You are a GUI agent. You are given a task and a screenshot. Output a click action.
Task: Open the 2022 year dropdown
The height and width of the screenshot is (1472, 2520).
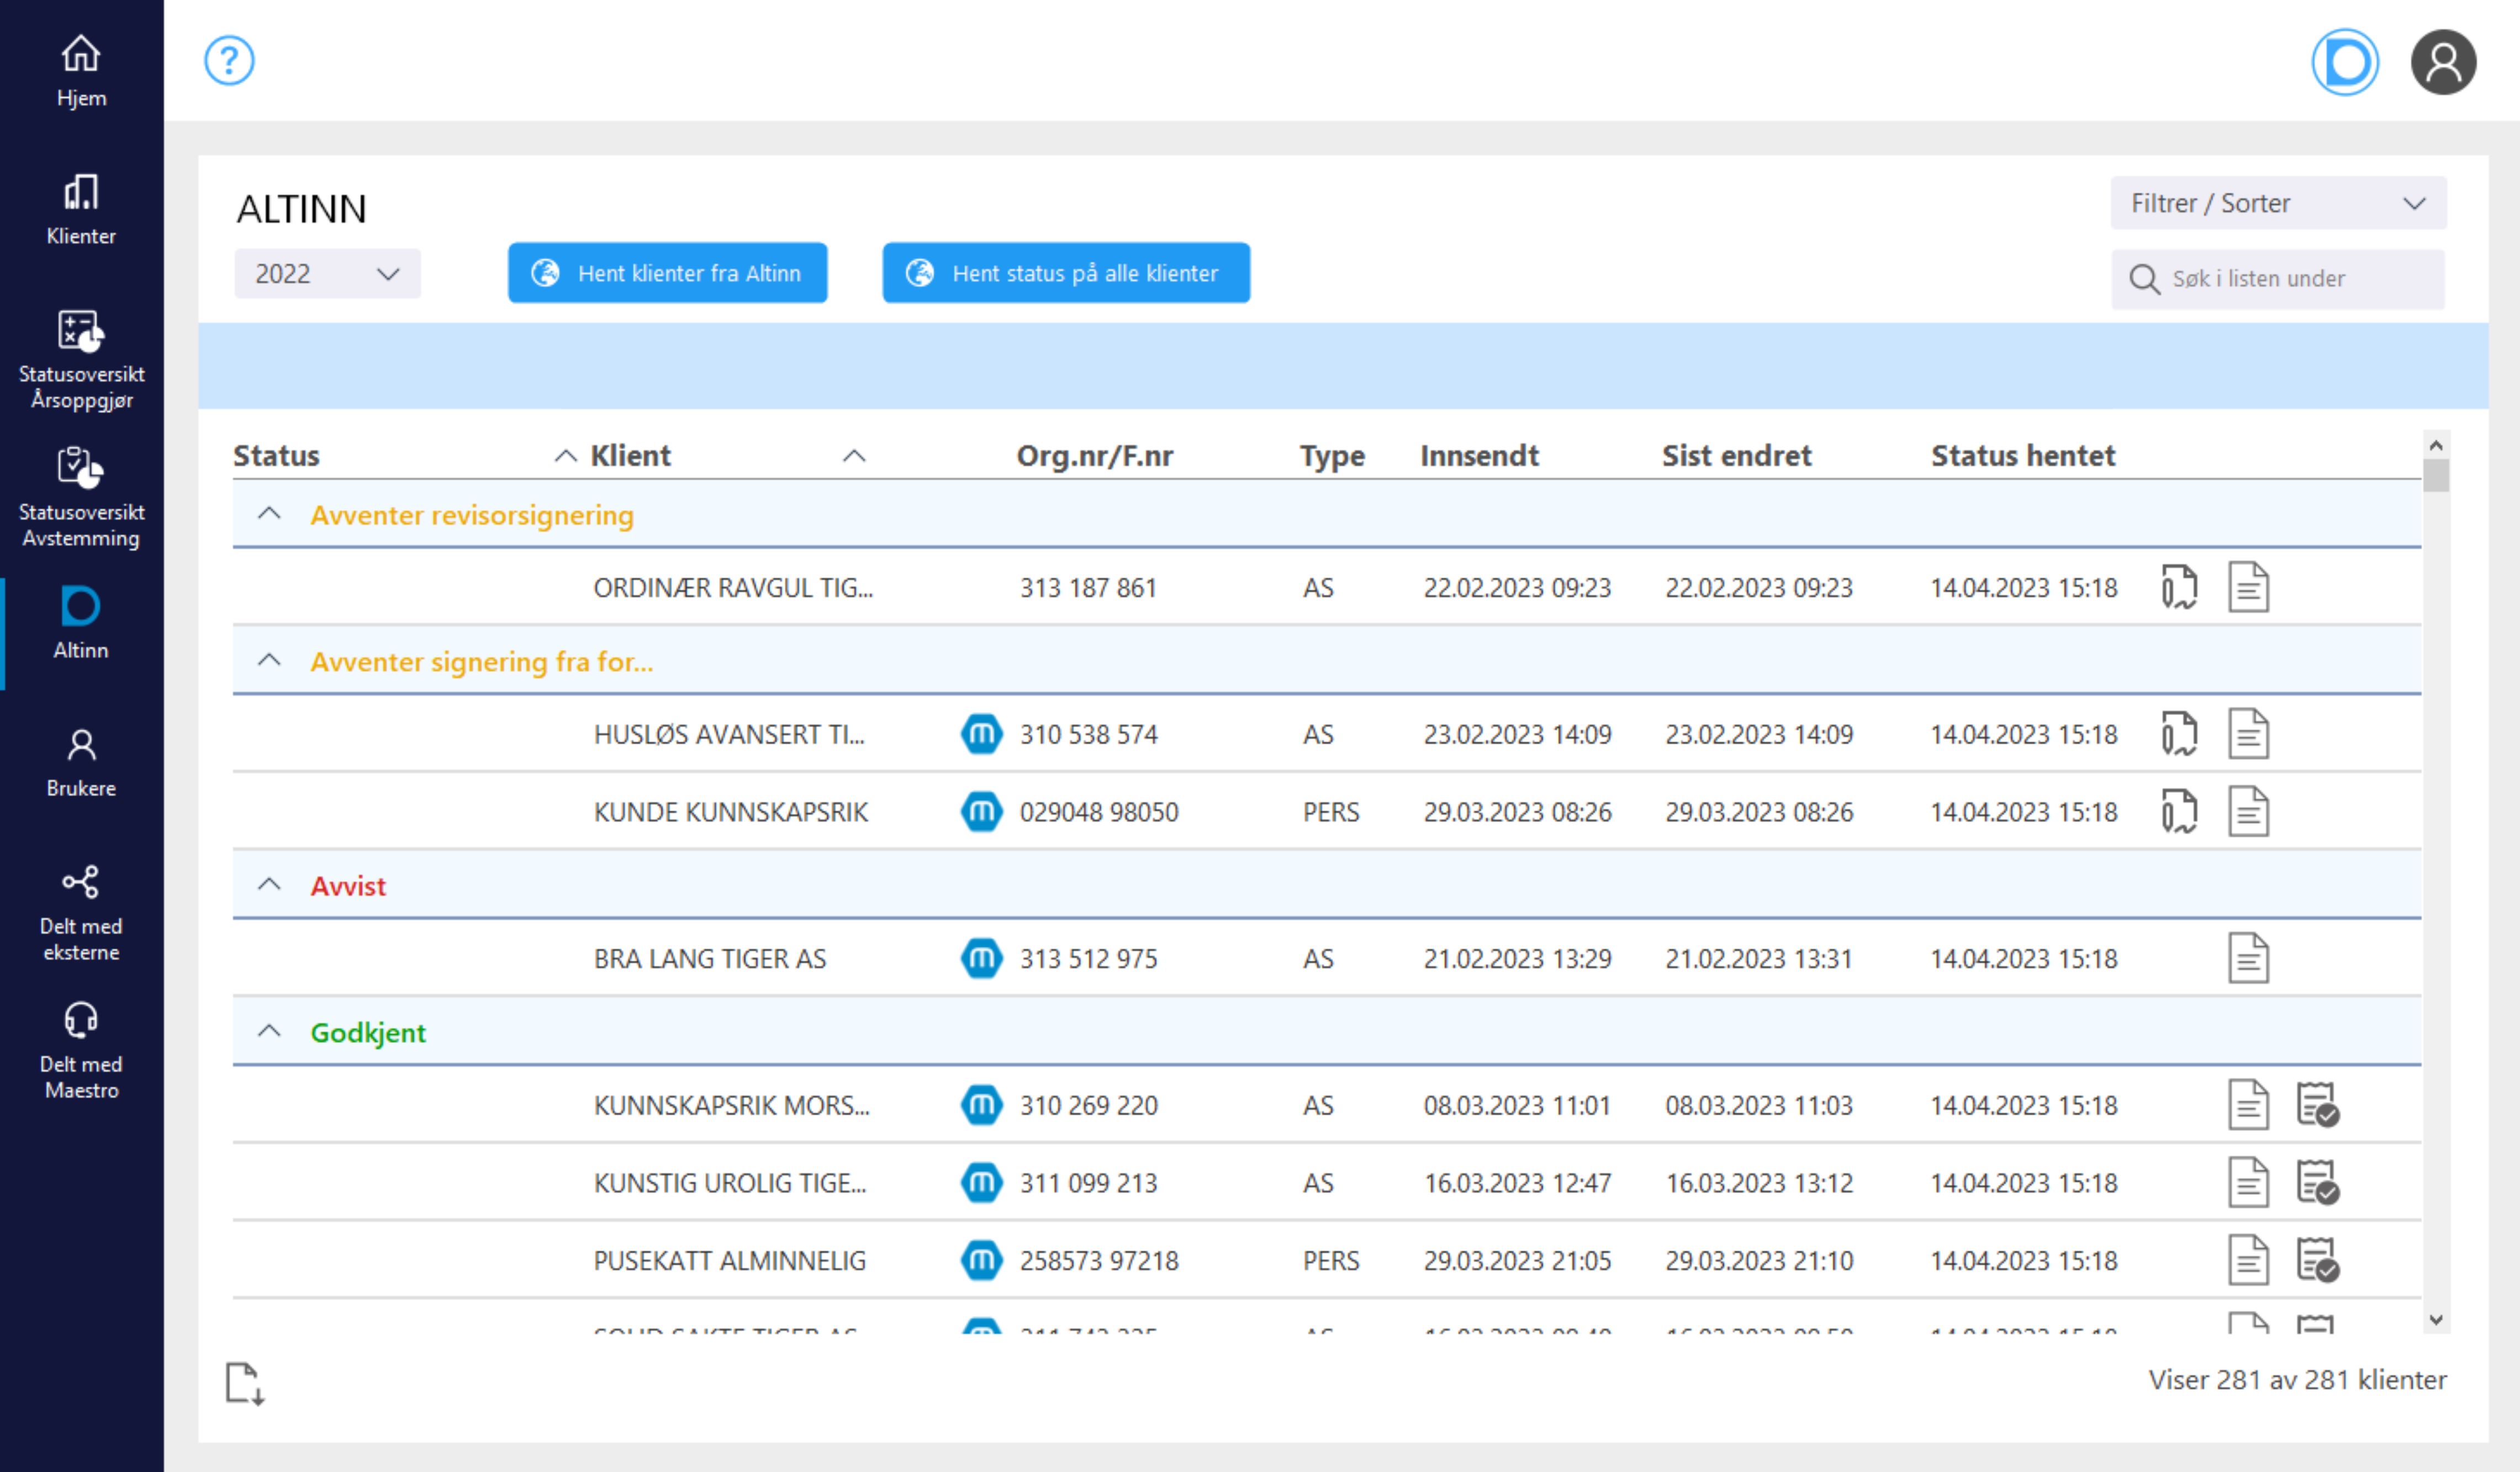[x=327, y=273]
